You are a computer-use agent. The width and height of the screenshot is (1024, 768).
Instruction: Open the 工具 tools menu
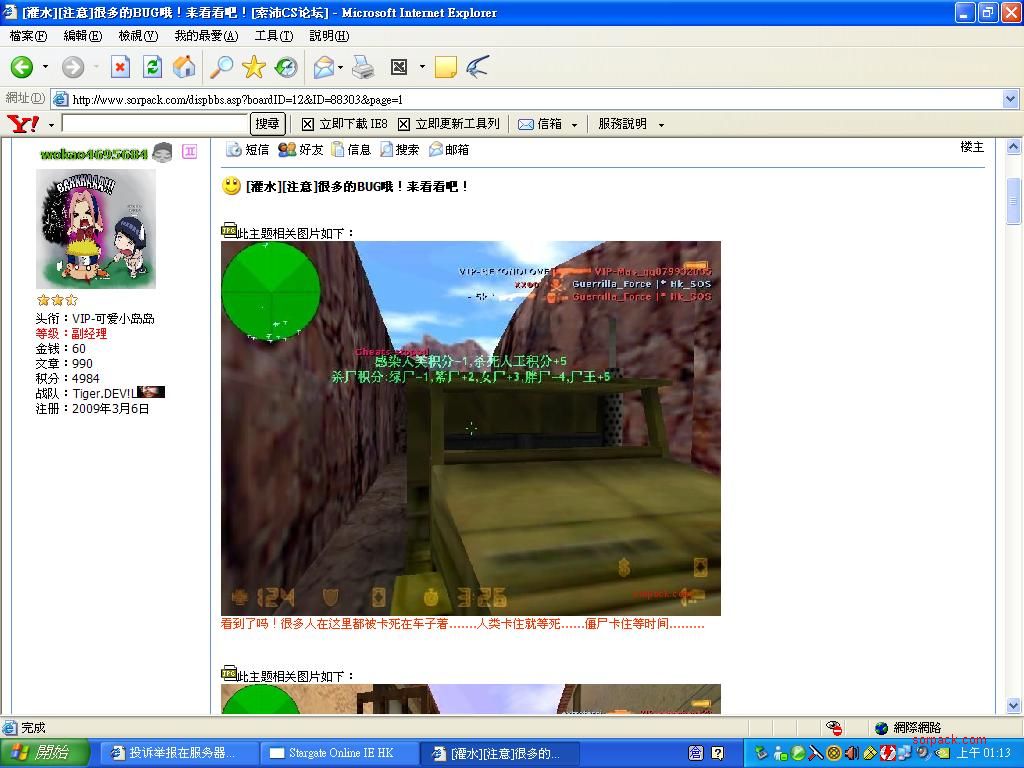click(x=276, y=35)
